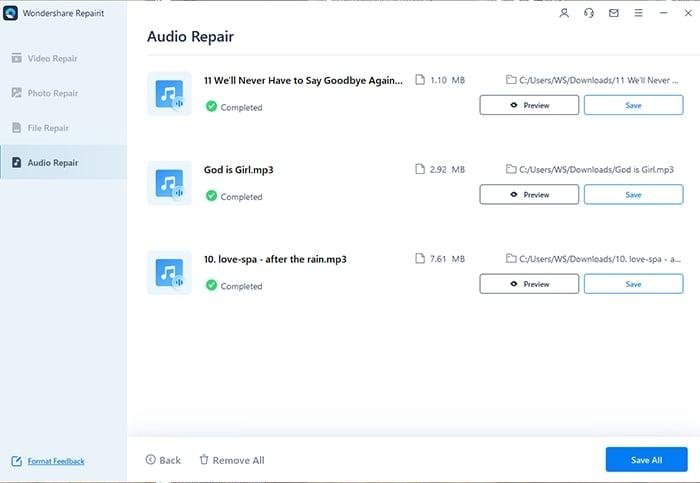The width and height of the screenshot is (700, 483).
Task: Open the support headset icon
Action: (589, 13)
